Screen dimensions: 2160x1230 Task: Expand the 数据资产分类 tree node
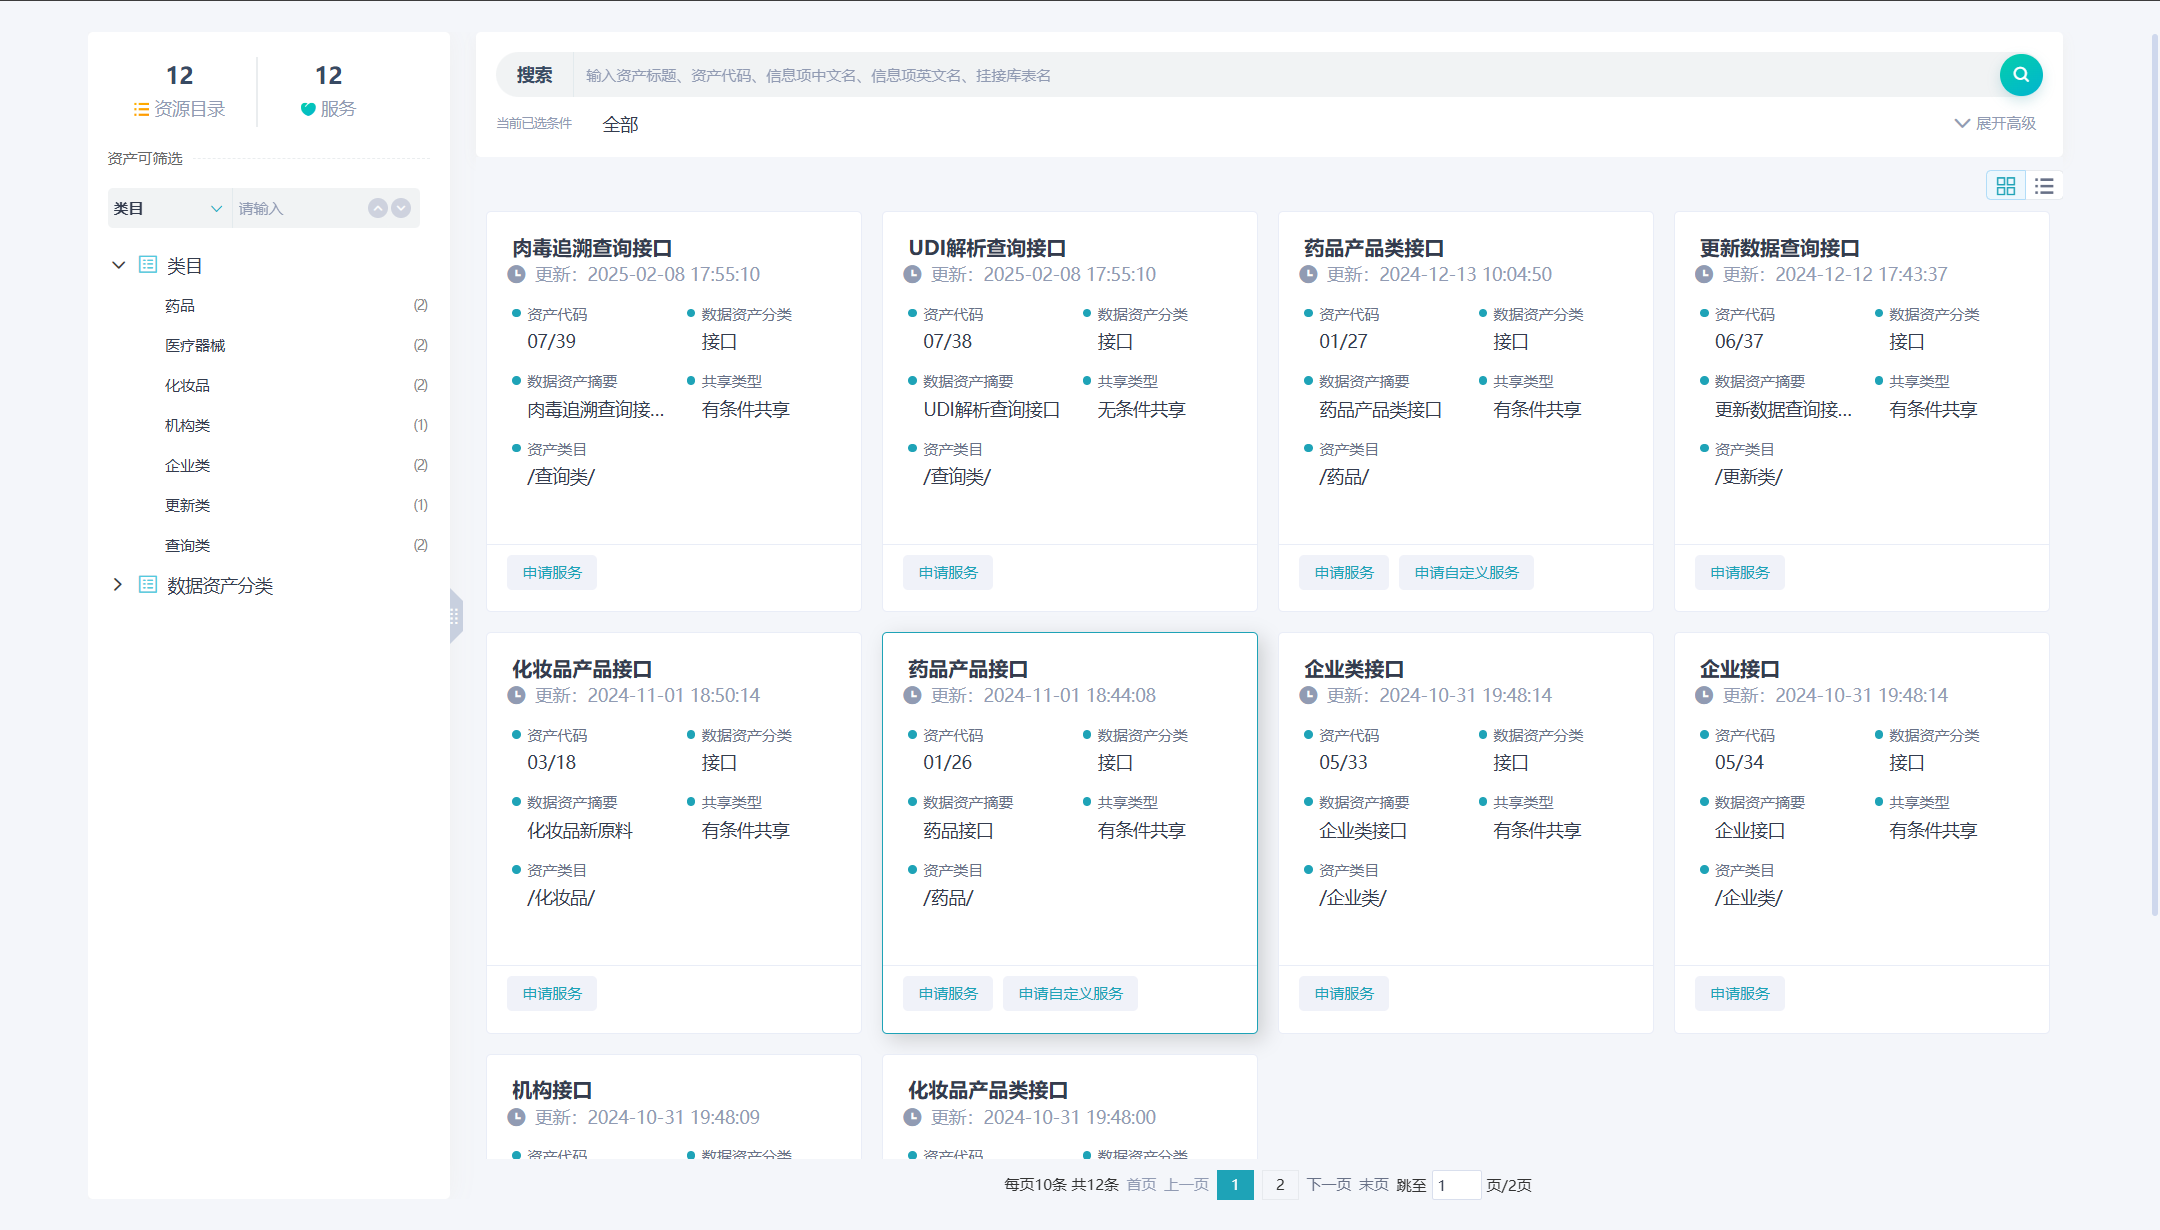pyautogui.click(x=118, y=585)
